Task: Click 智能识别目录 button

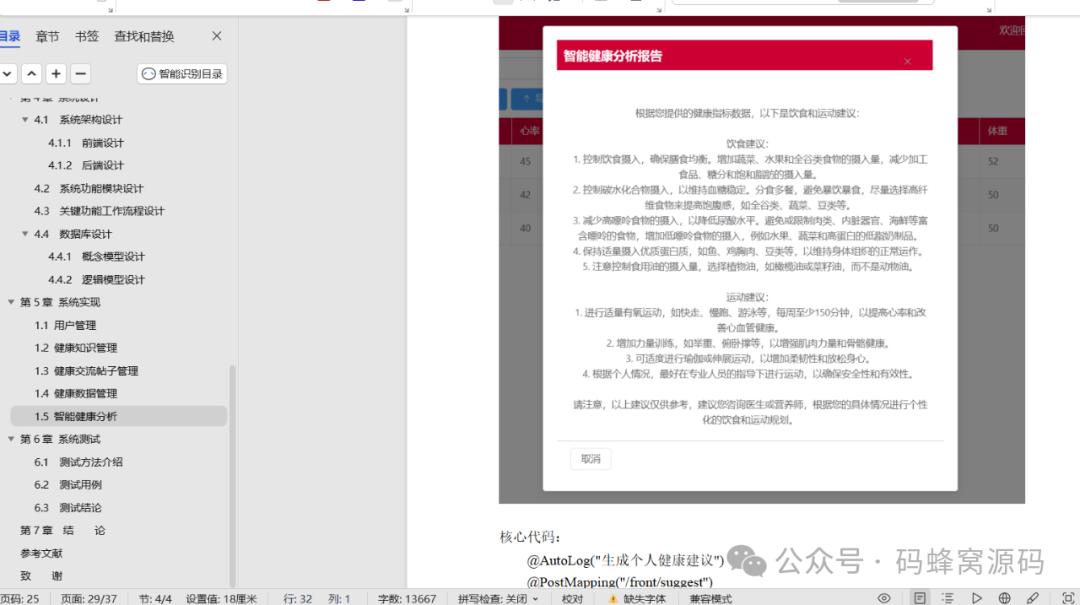Action: [x=183, y=74]
